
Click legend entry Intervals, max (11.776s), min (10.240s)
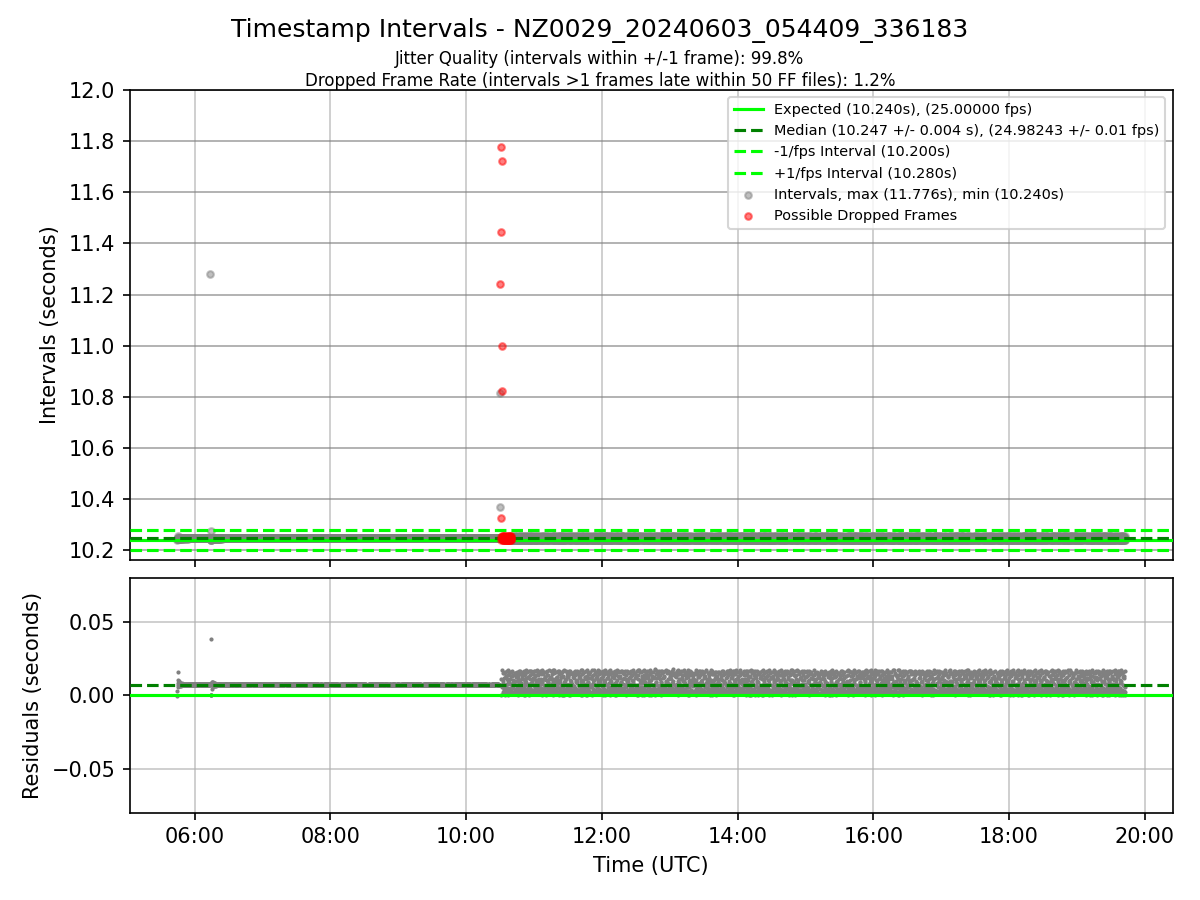[x=919, y=194]
